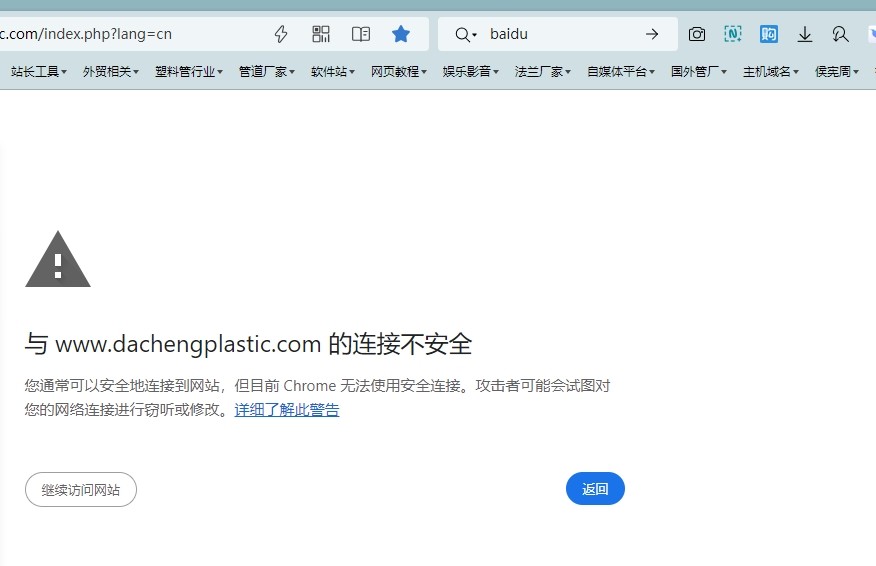The width and height of the screenshot is (876, 566).
Task: Click the lightning speed mode icon
Action: [x=281, y=34]
